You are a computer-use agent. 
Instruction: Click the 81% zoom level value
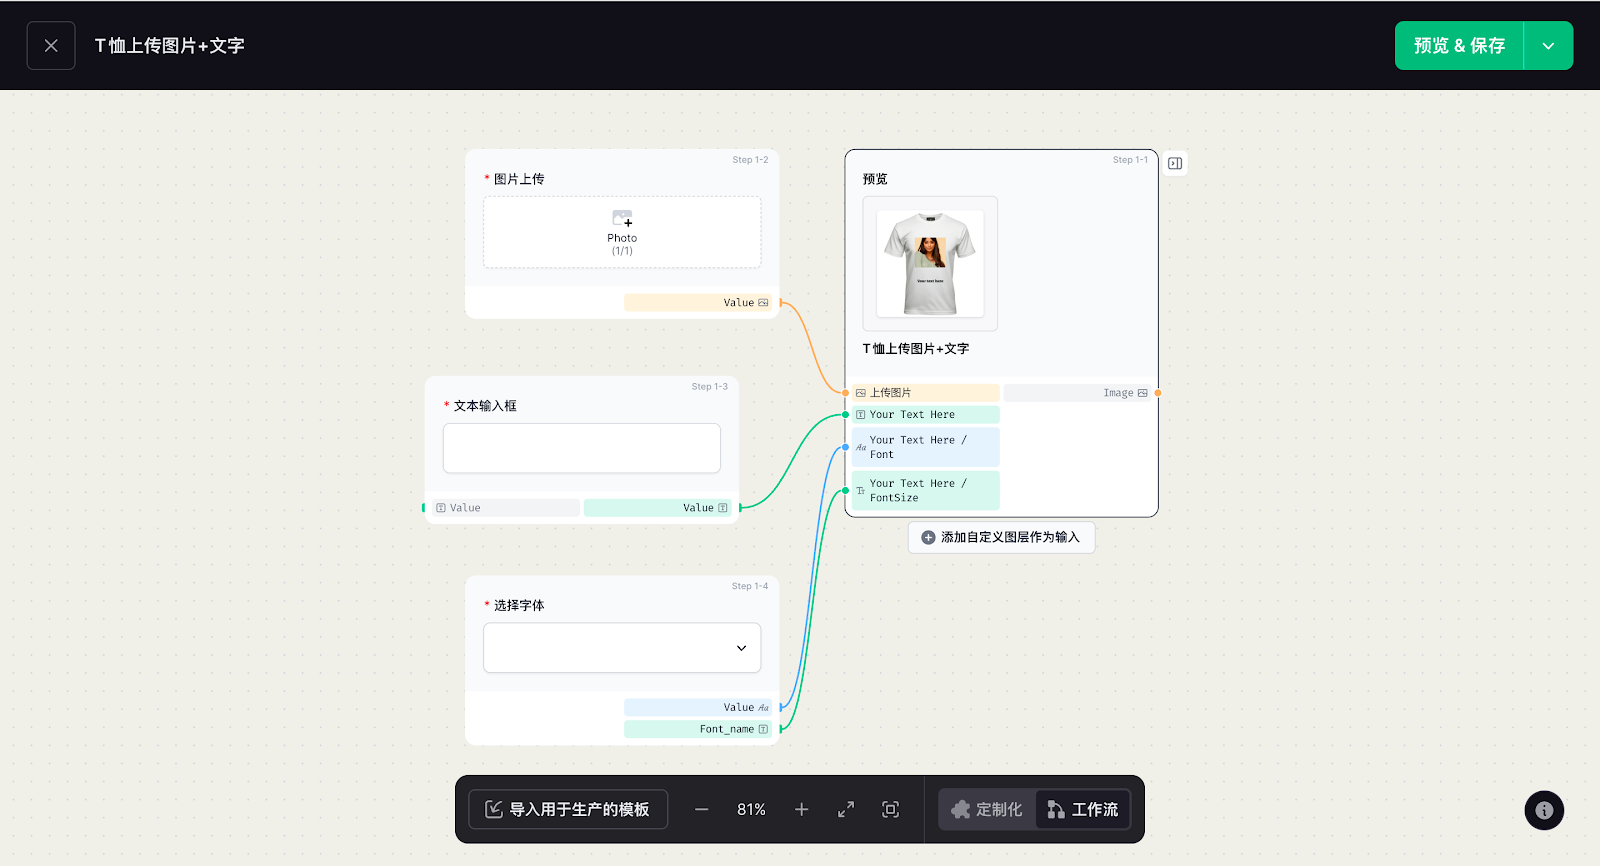point(751,809)
